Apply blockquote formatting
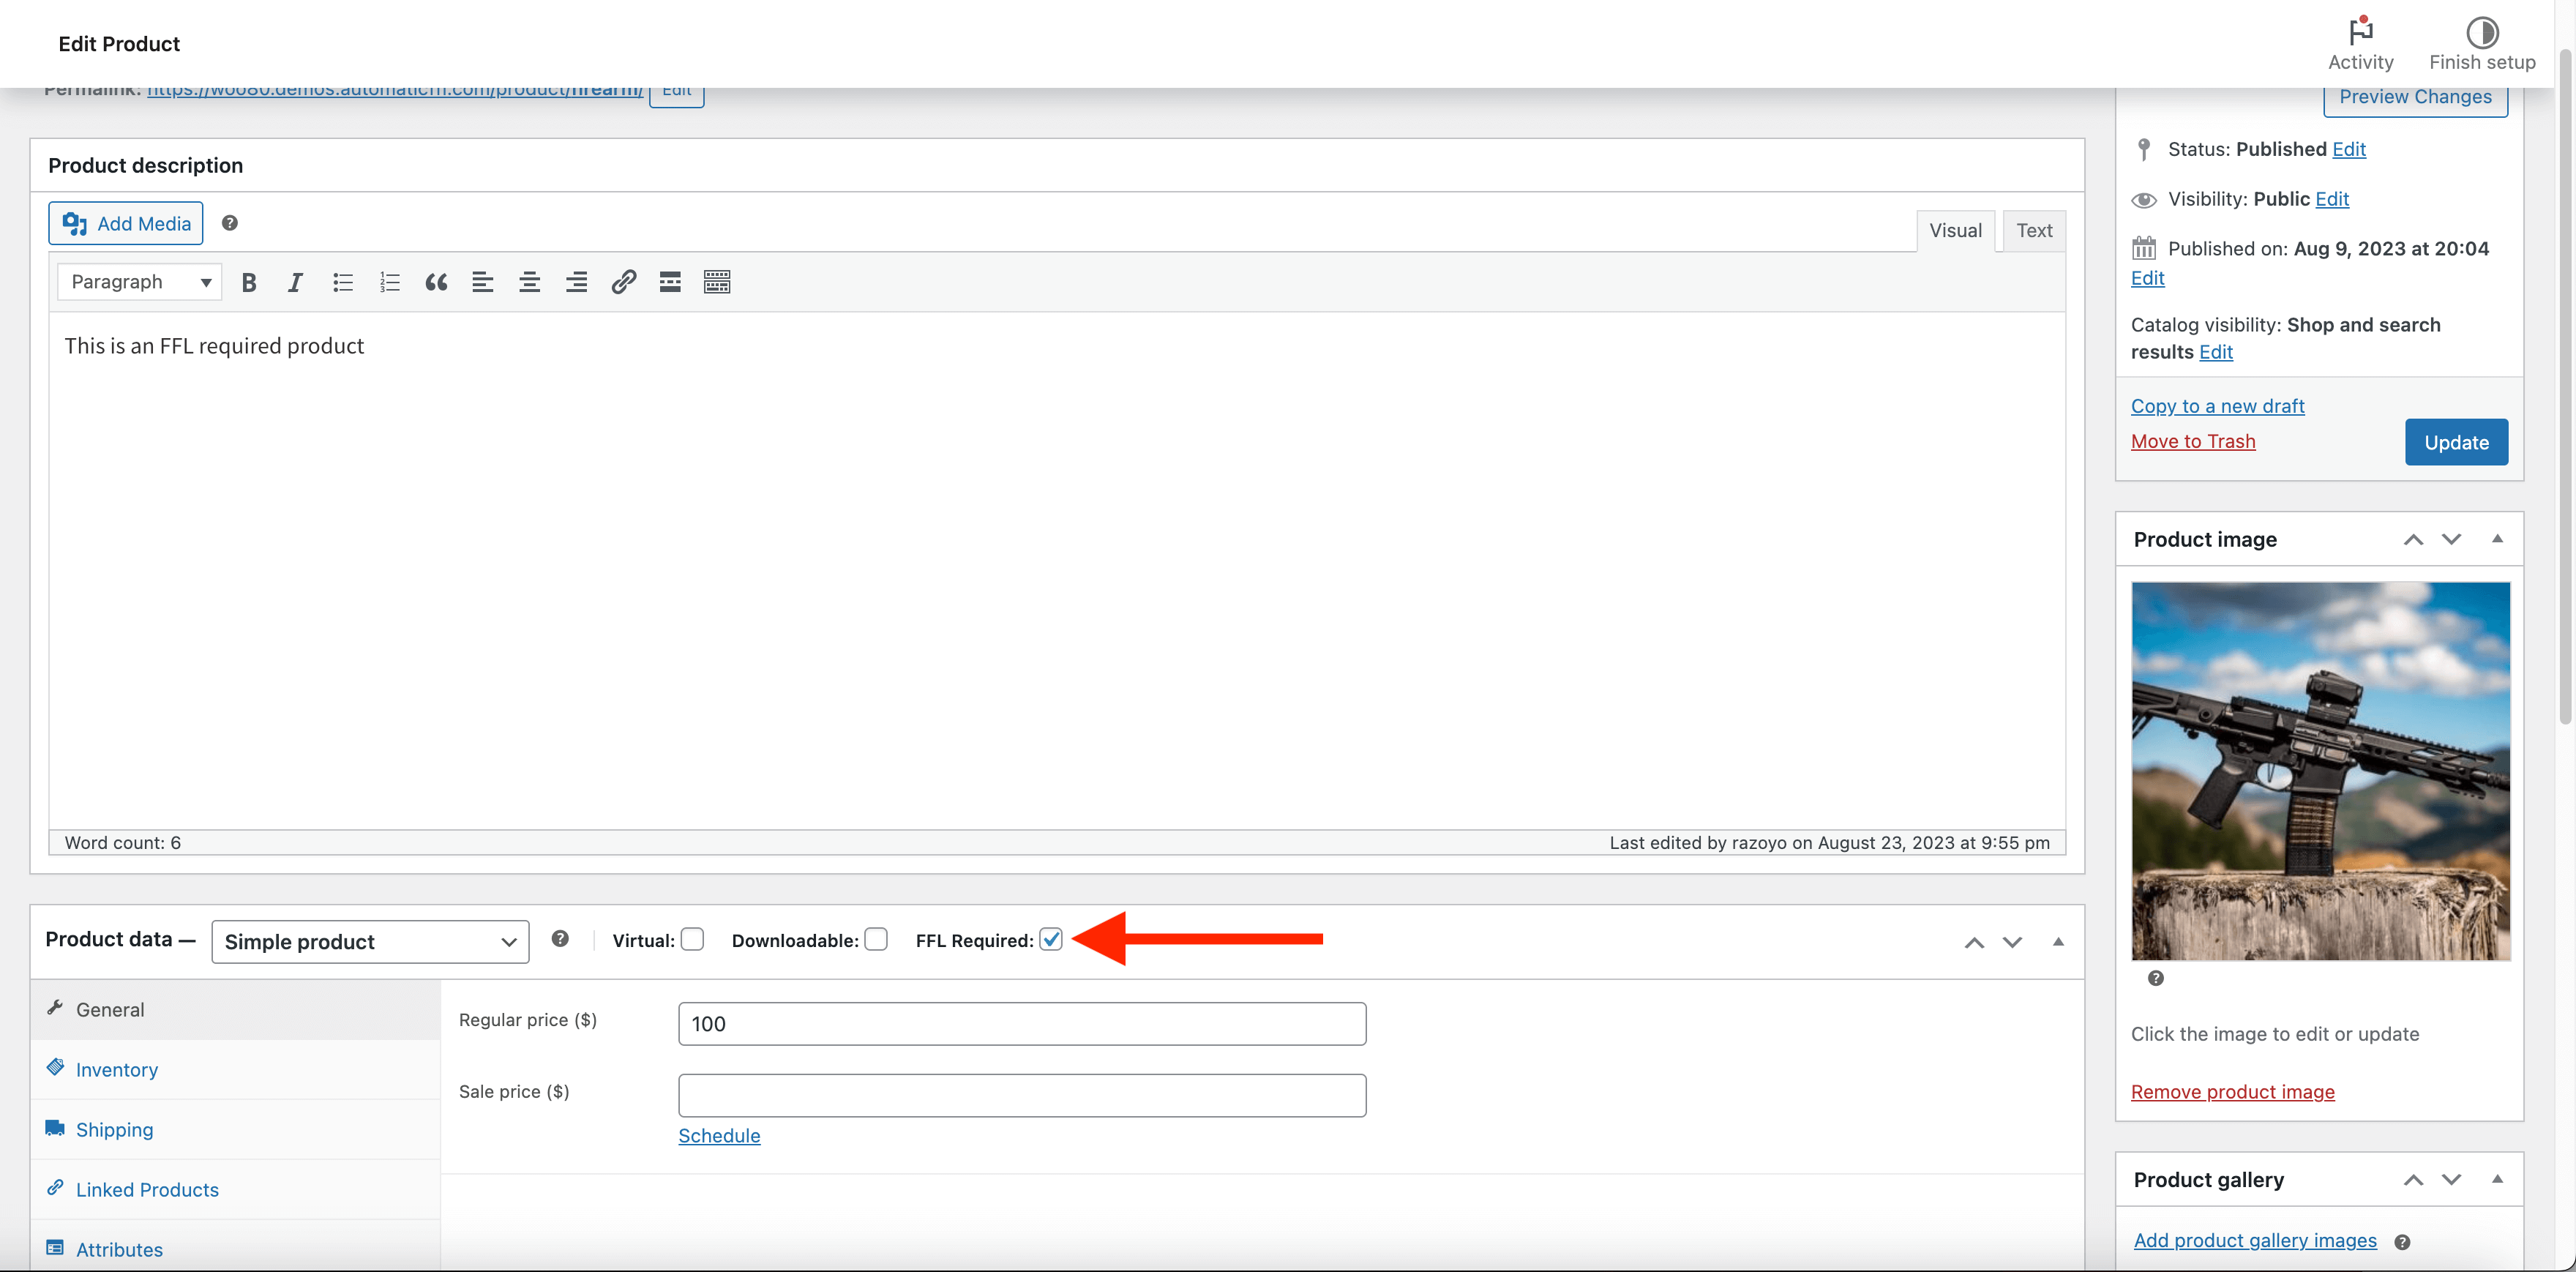This screenshot has height=1272, width=2576. [436, 283]
